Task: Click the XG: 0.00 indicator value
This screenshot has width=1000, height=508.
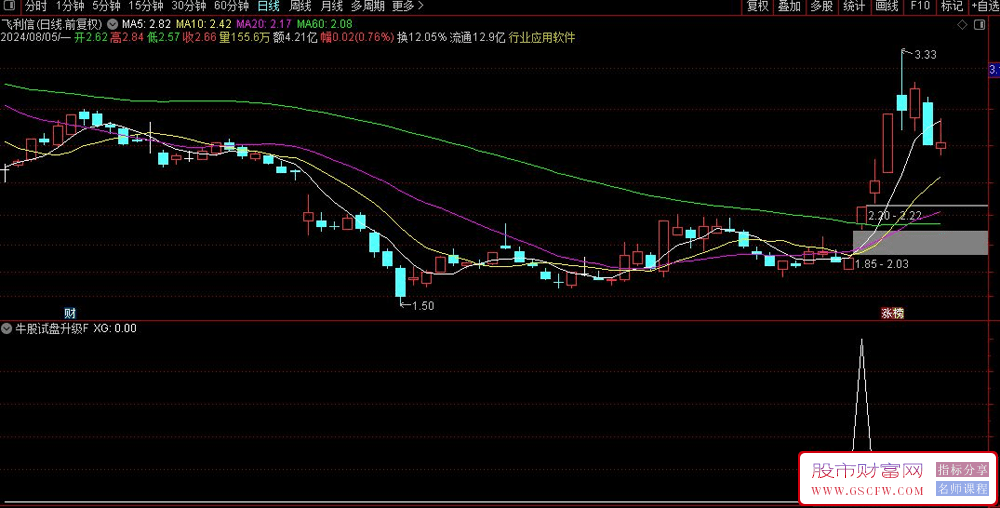Action: click(115, 329)
